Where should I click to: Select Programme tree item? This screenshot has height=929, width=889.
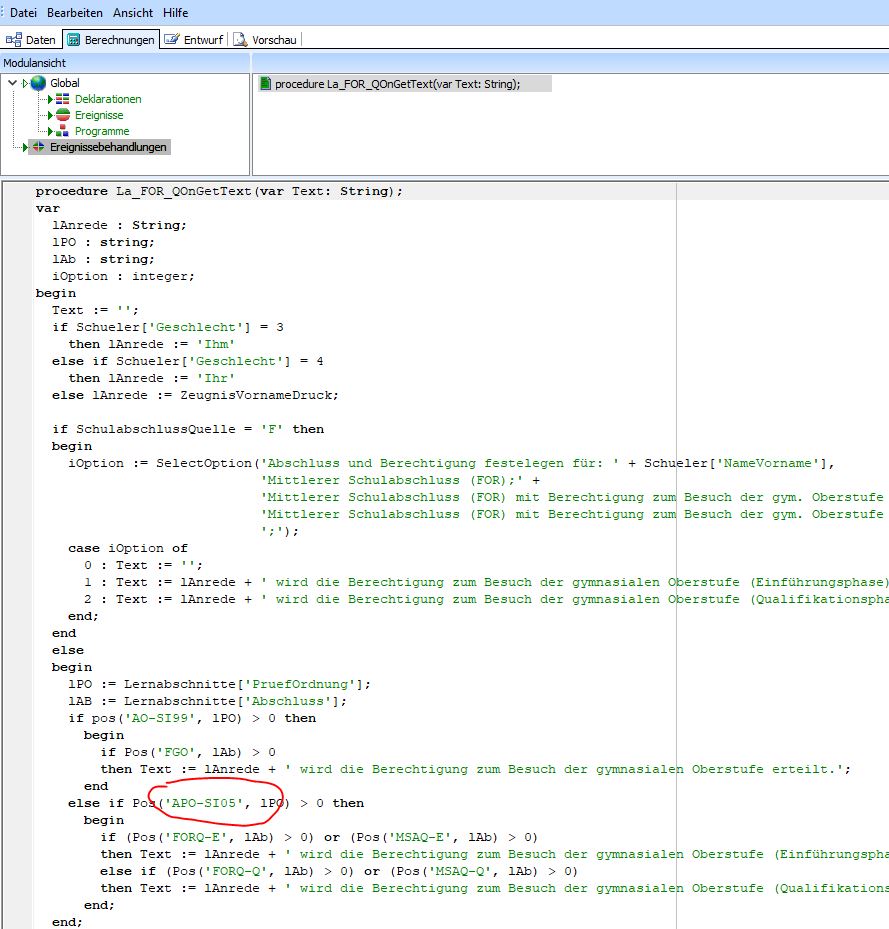pyautogui.click(x=102, y=131)
